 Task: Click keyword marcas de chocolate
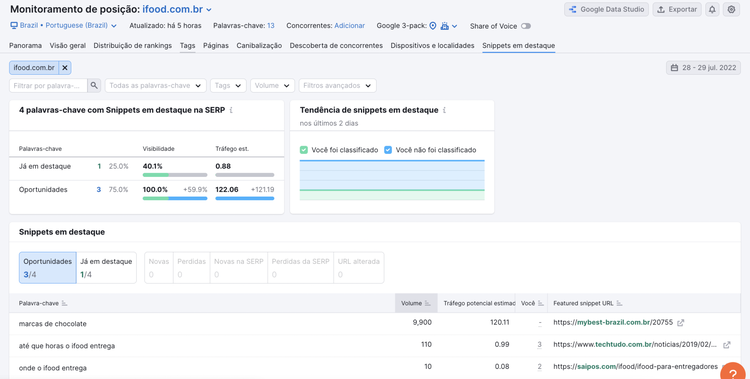point(53,323)
